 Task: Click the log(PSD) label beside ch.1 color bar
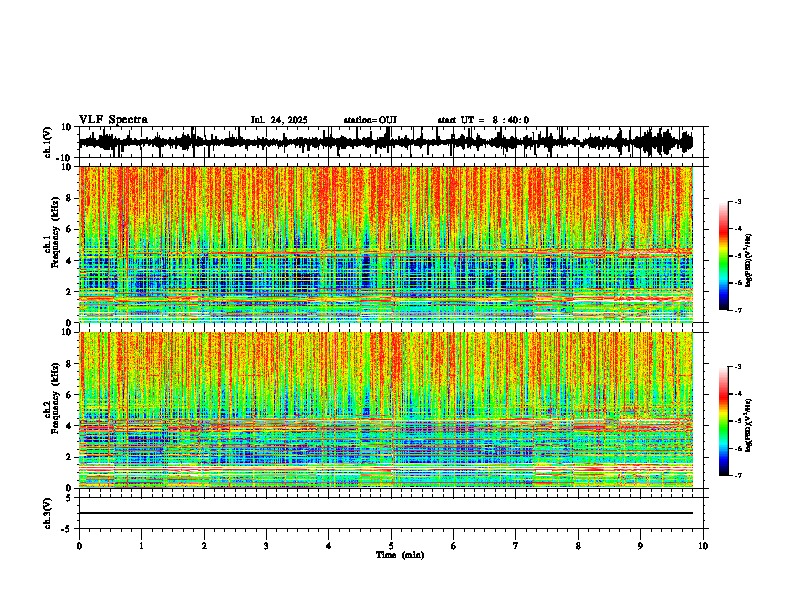coord(749,261)
